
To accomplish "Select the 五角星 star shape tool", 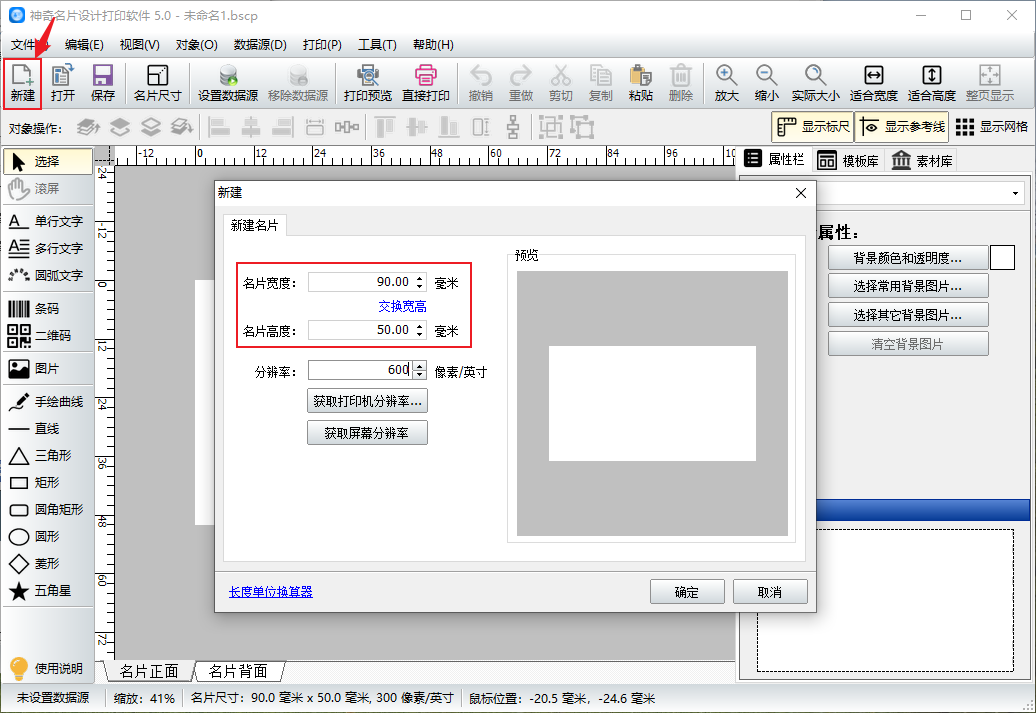I will [x=47, y=591].
